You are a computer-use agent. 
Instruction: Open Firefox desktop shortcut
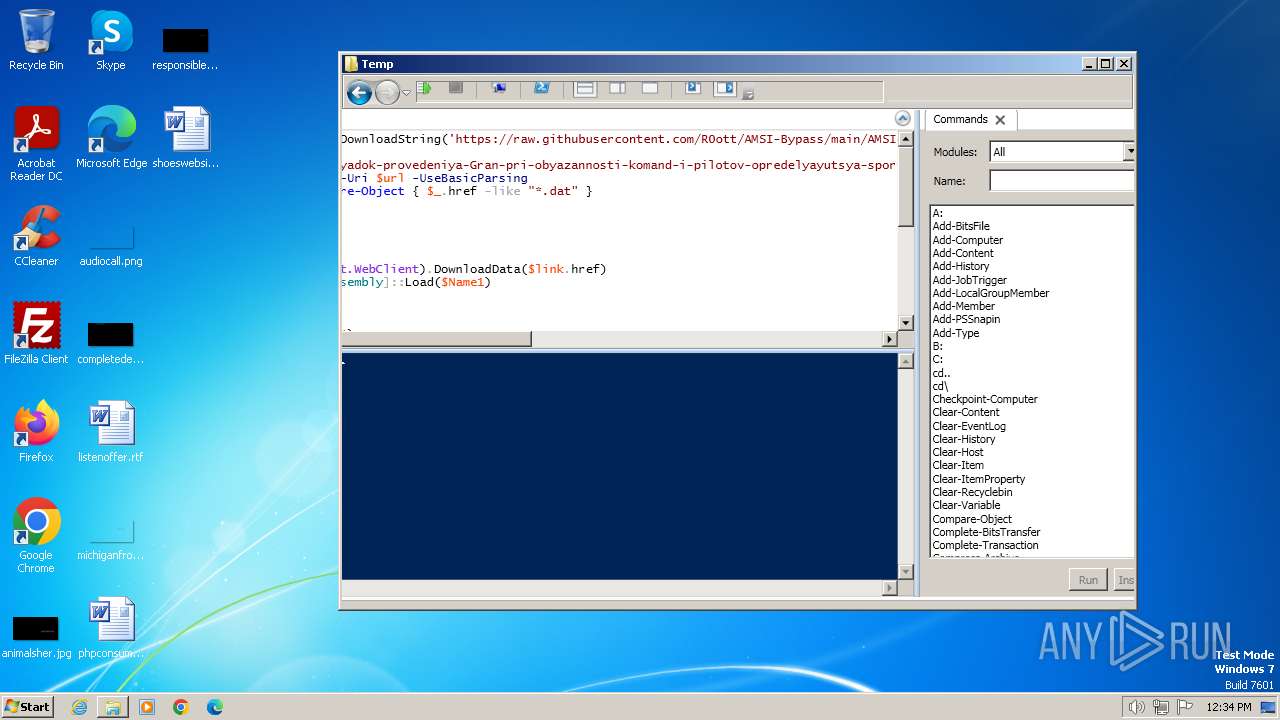tap(36, 432)
